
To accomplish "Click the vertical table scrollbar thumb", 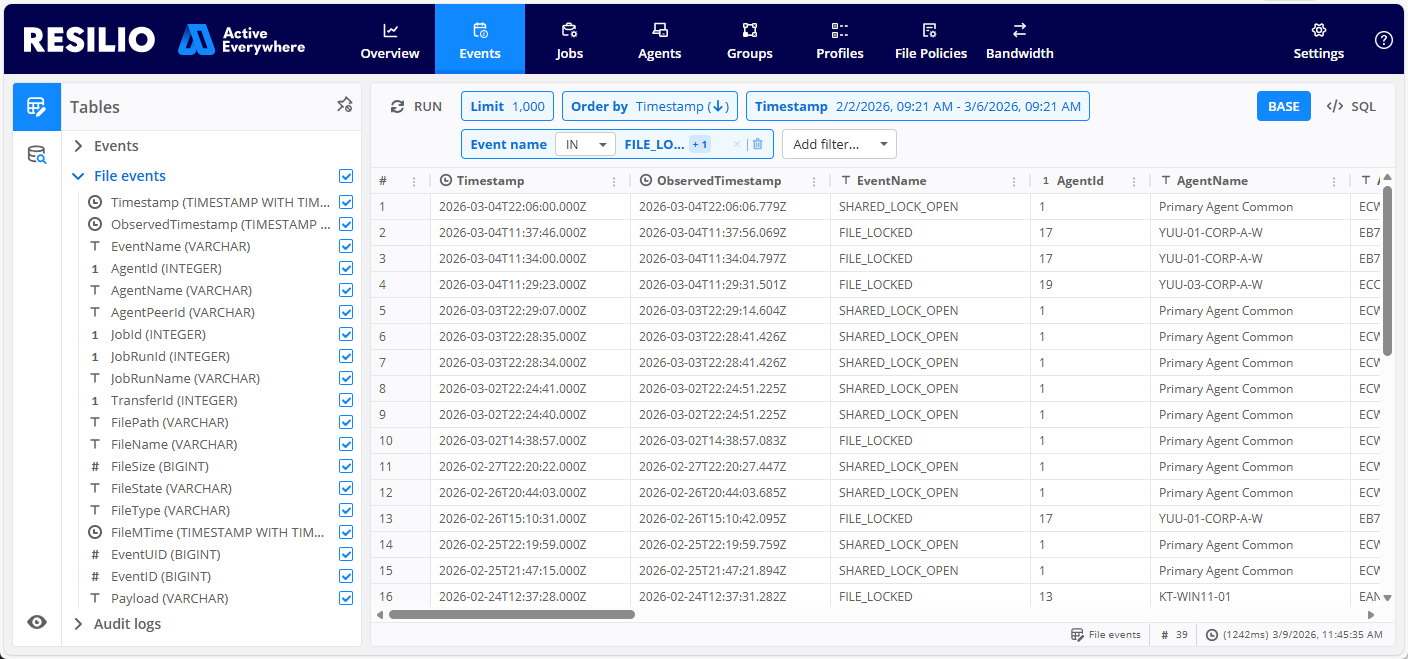I will click(x=1387, y=270).
